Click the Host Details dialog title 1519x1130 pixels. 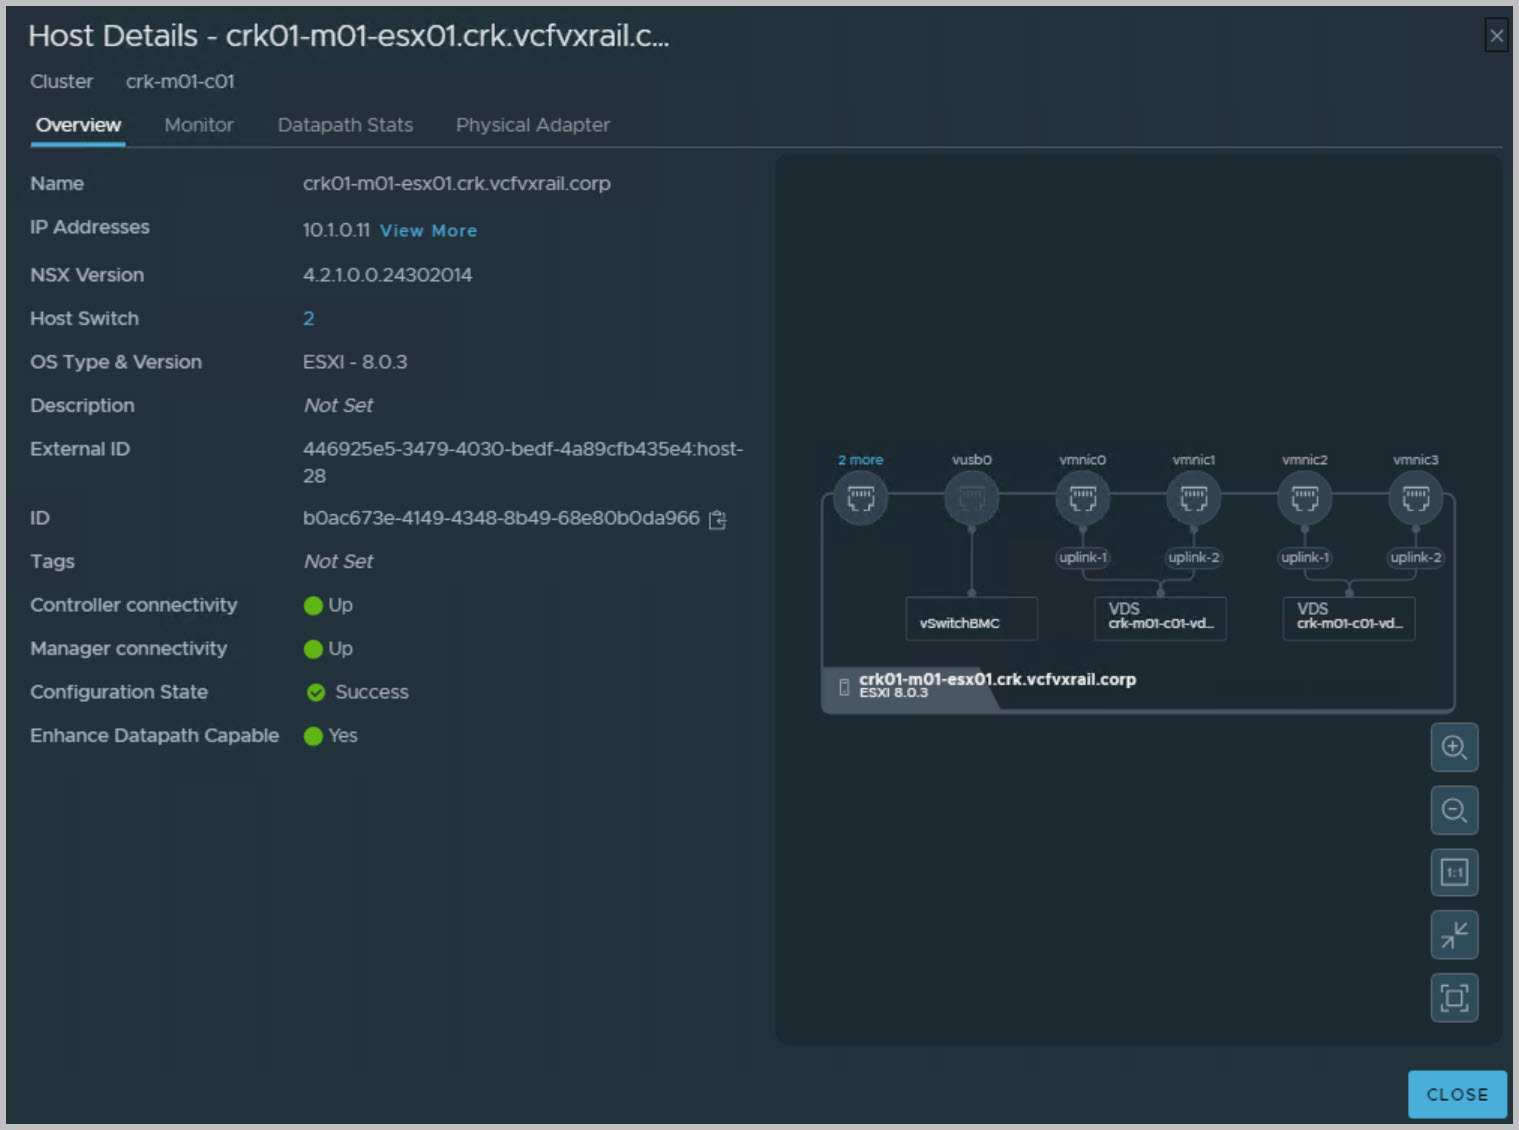pyautogui.click(x=349, y=36)
